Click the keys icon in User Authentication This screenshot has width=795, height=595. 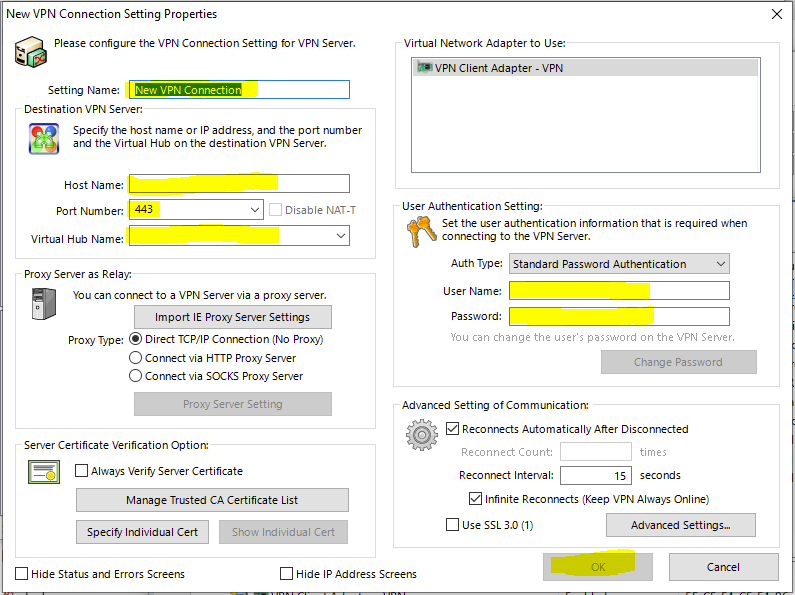[x=421, y=232]
